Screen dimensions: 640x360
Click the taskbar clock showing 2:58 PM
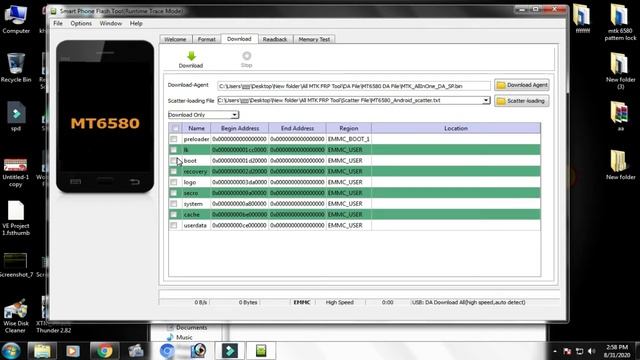[617, 351]
